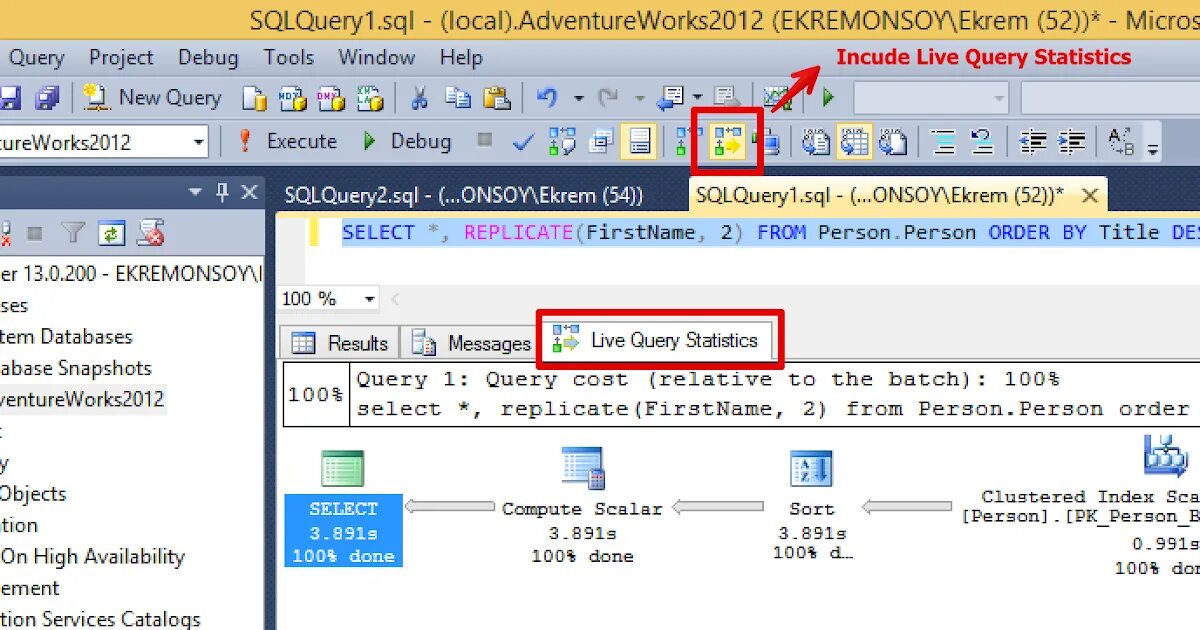Switch to the Messages tab
This screenshot has width=1200, height=630.
(x=471, y=343)
